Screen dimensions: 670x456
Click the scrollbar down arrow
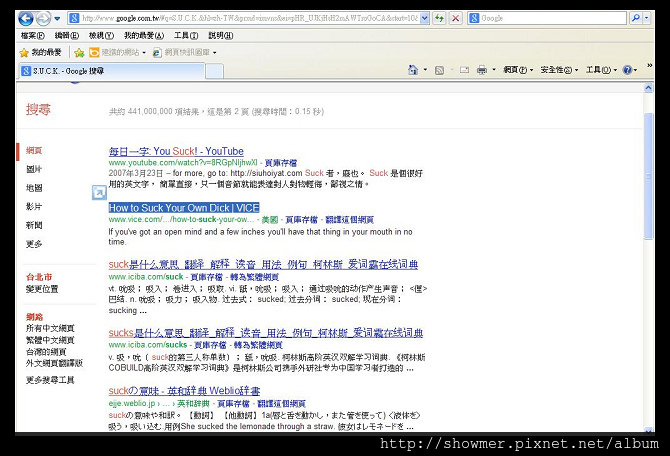[x=648, y=430]
